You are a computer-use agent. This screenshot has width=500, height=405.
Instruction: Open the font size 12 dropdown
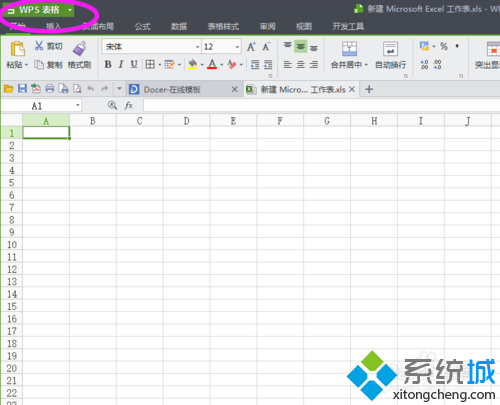point(237,47)
